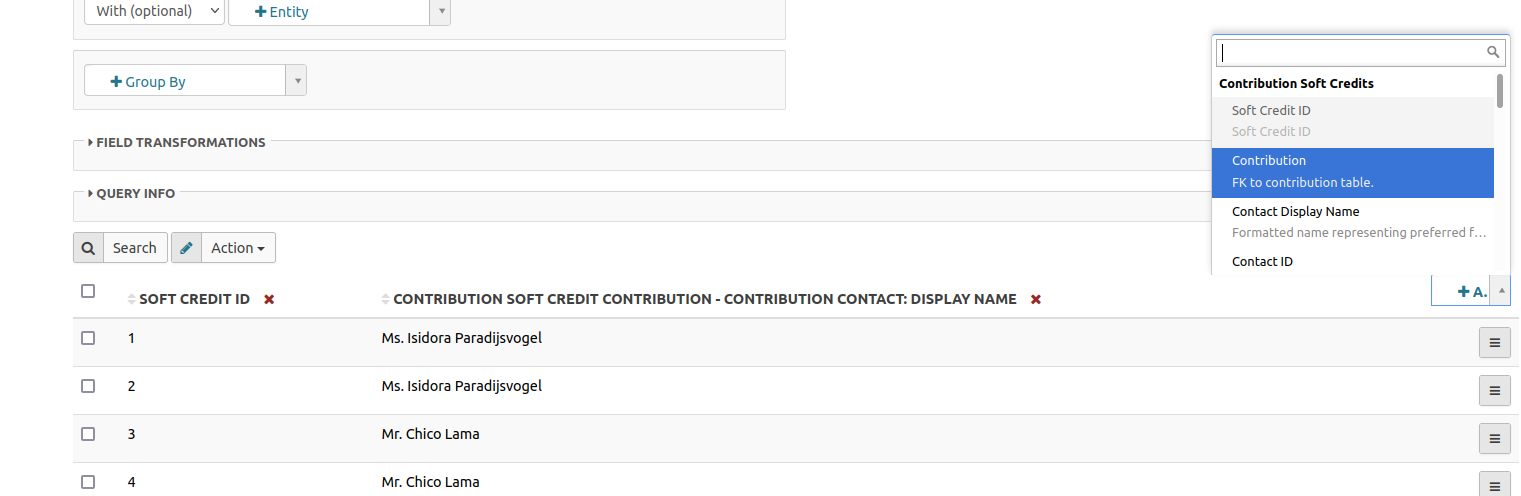Click the pencil edit icon
The width and height of the screenshot is (1521, 496).
pos(186,248)
